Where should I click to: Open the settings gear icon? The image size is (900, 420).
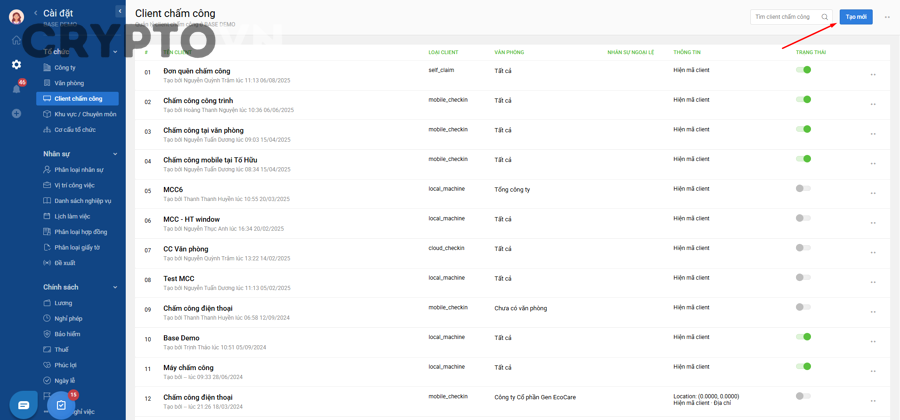click(16, 65)
